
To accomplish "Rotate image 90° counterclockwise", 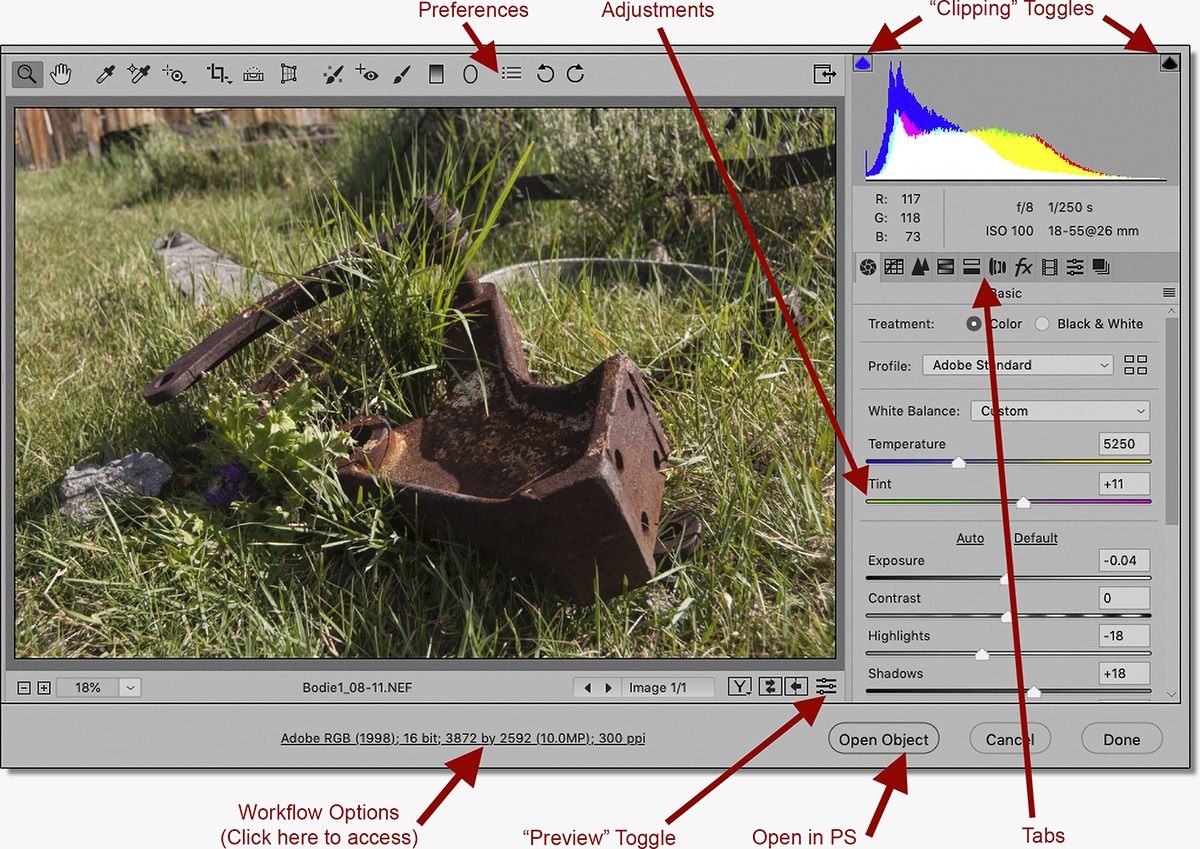I will pyautogui.click(x=545, y=74).
